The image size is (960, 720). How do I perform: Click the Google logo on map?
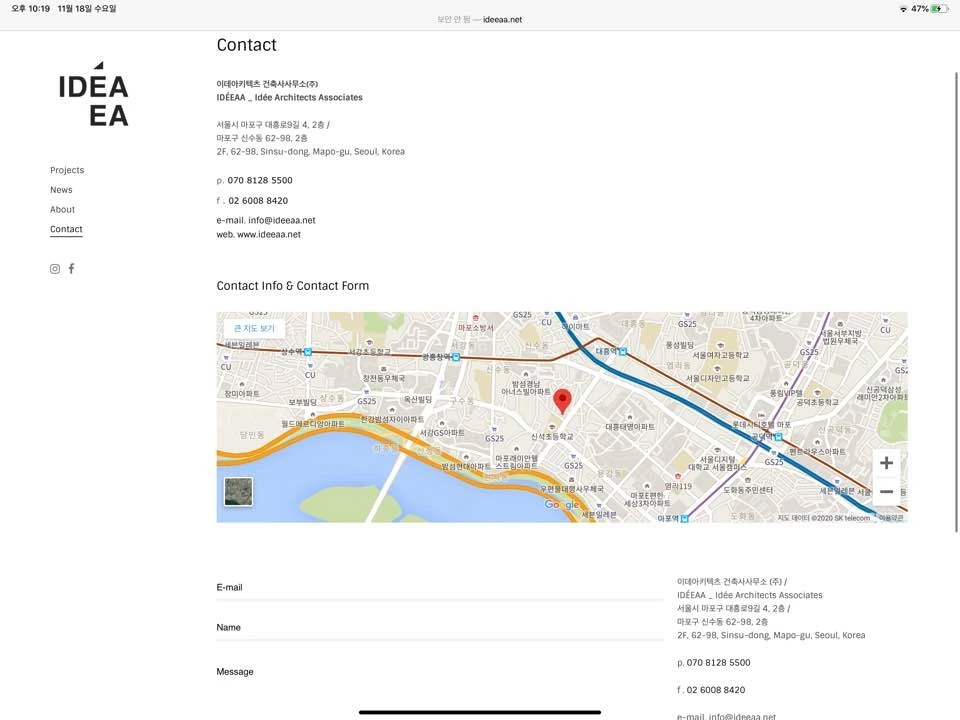561,504
